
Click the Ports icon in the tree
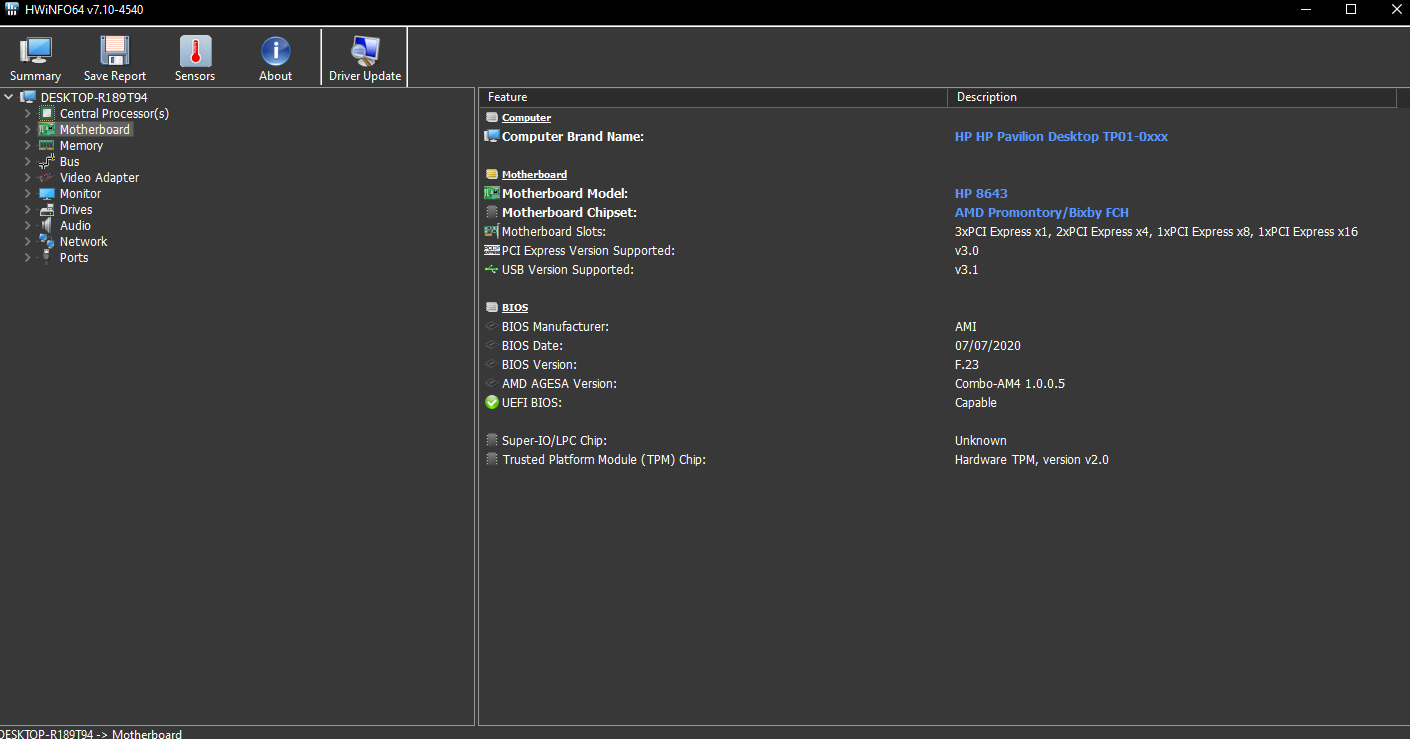coord(47,257)
